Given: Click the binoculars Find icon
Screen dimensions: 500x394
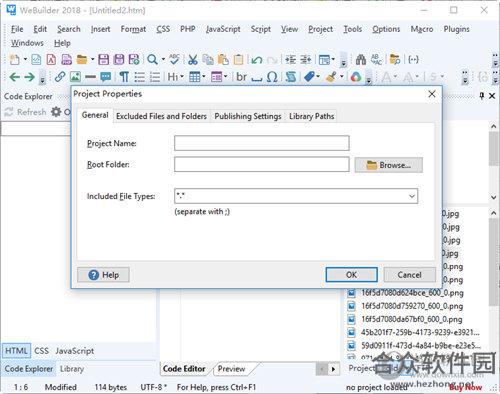Looking at the screenshot, I should click(x=361, y=60).
